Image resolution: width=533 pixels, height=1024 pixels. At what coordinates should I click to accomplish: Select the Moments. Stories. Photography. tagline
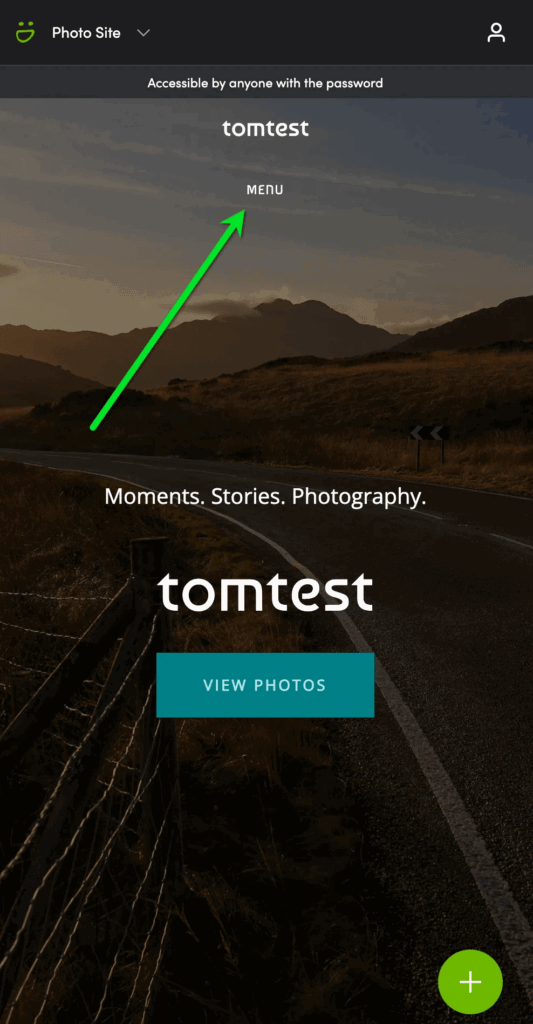(265, 497)
